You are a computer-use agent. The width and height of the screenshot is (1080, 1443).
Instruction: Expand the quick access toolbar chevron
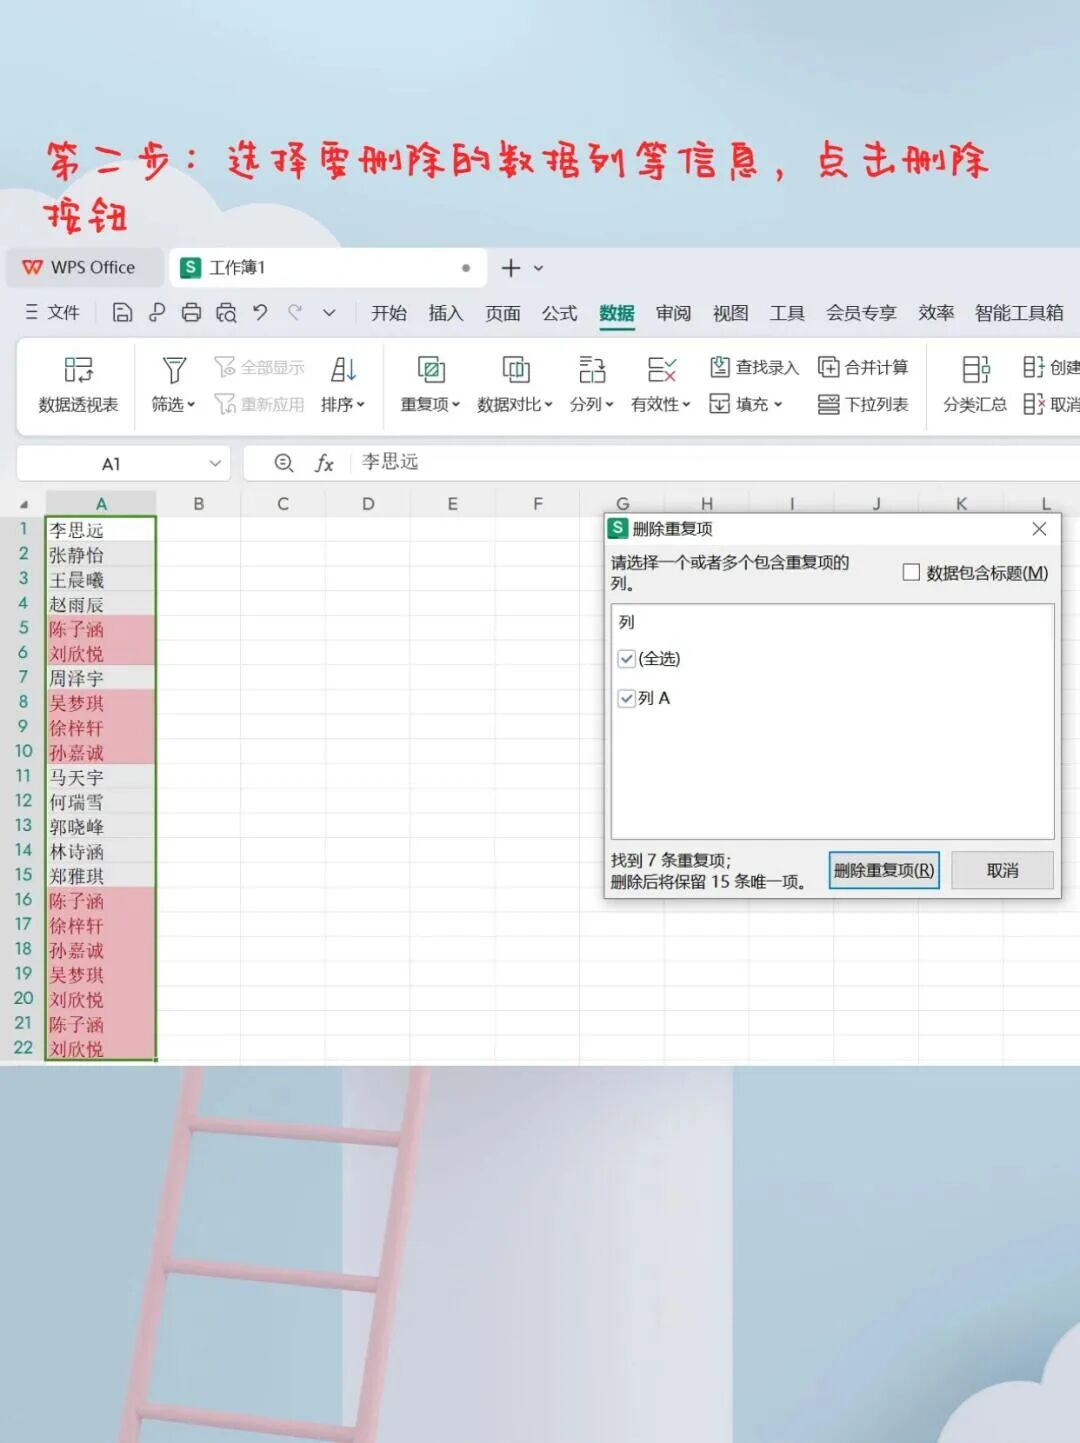click(329, 313)
